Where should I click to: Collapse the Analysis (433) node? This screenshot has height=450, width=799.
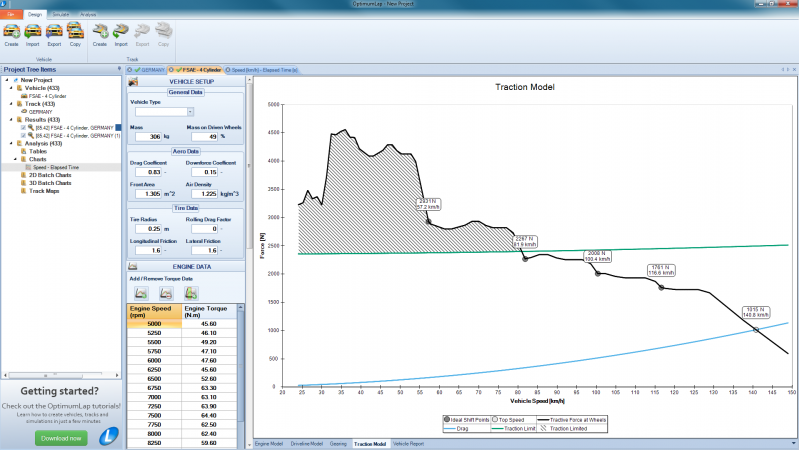(x=11, y=143)
